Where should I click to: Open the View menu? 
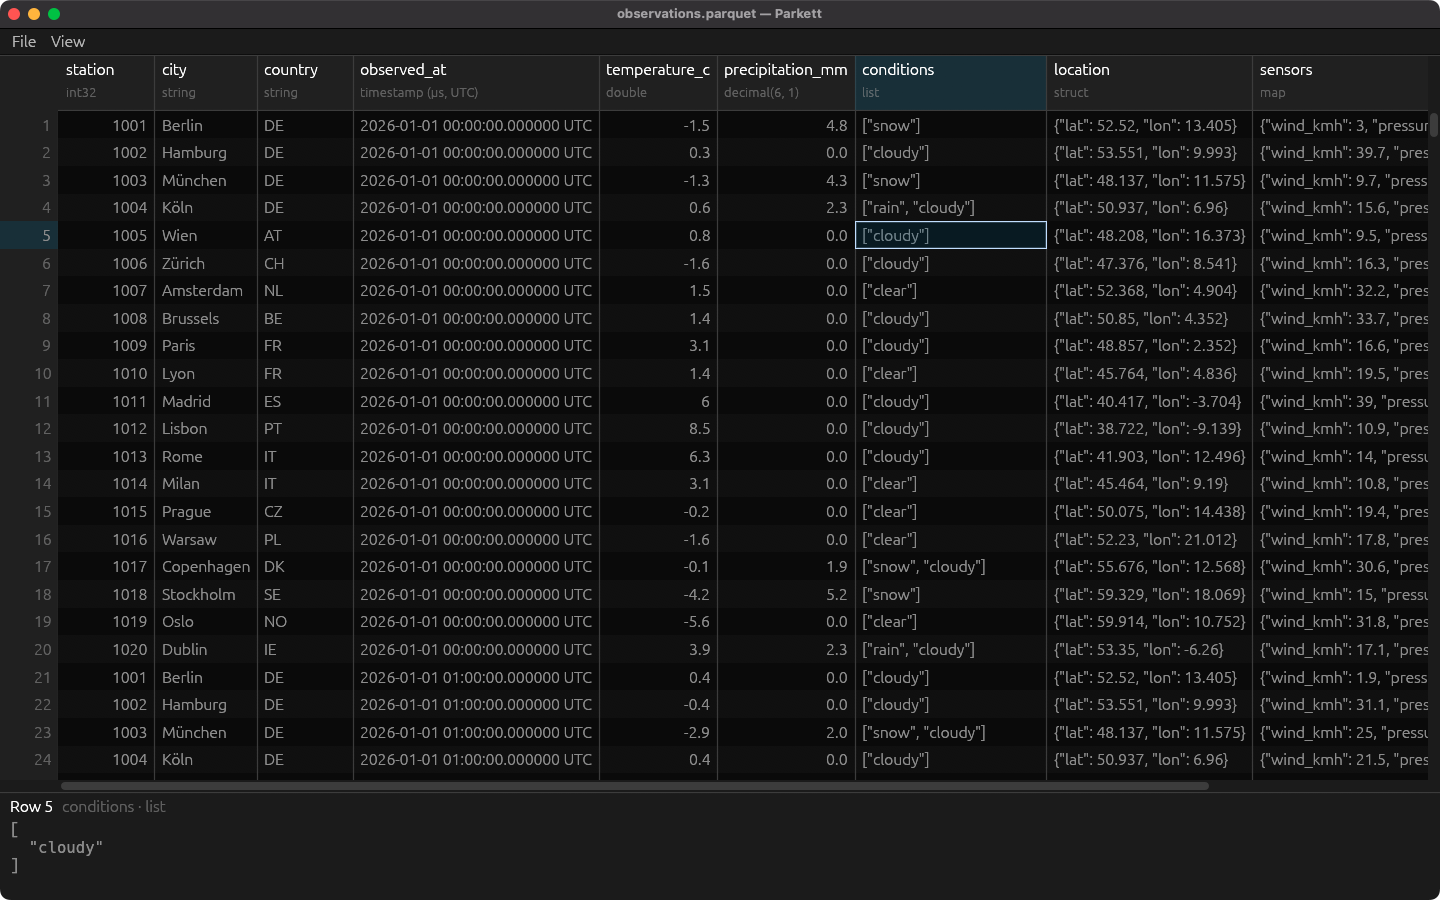coord(68,42)
